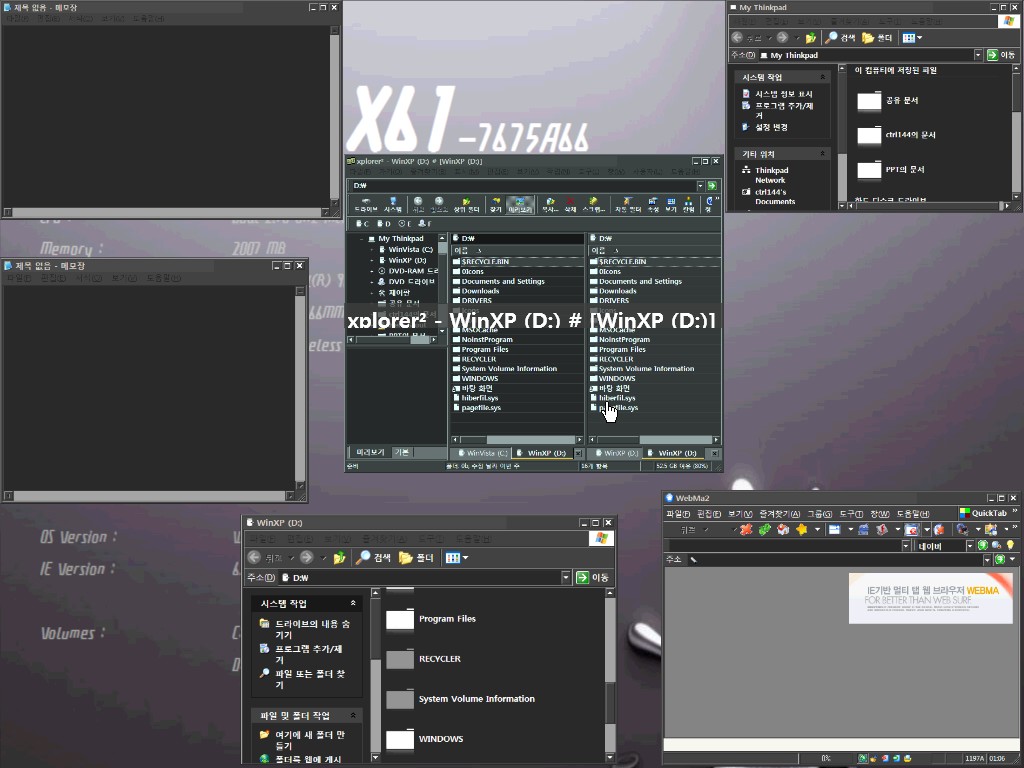Expand WinXP (D:) node in xplorer² tree
Screen dimensions: 1024x768
click(x=372, y=260)
